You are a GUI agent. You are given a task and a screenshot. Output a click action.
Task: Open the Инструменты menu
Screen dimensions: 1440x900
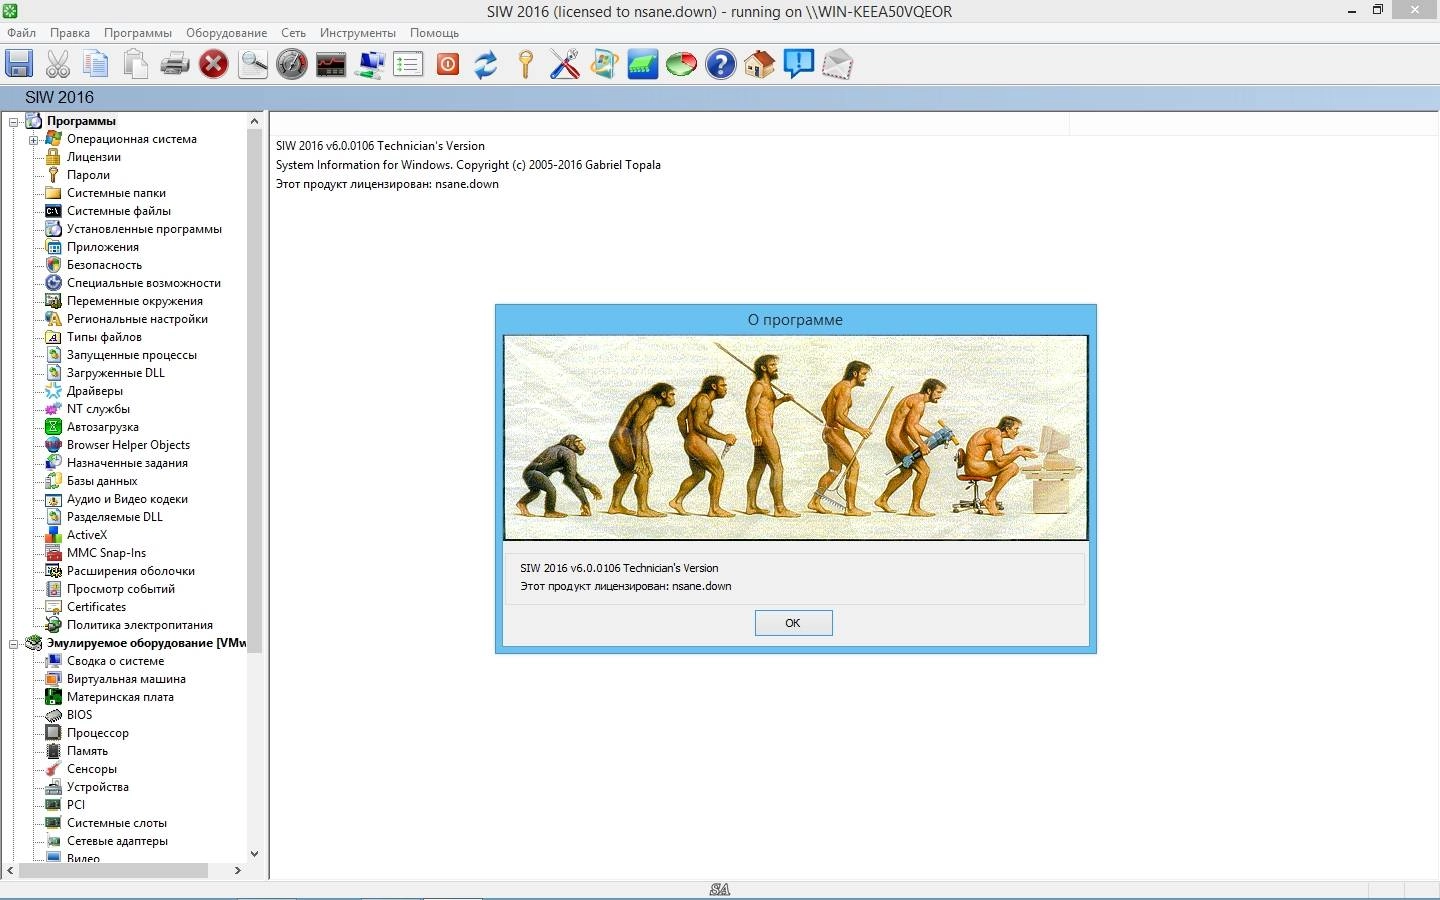[x=358, y=33]
